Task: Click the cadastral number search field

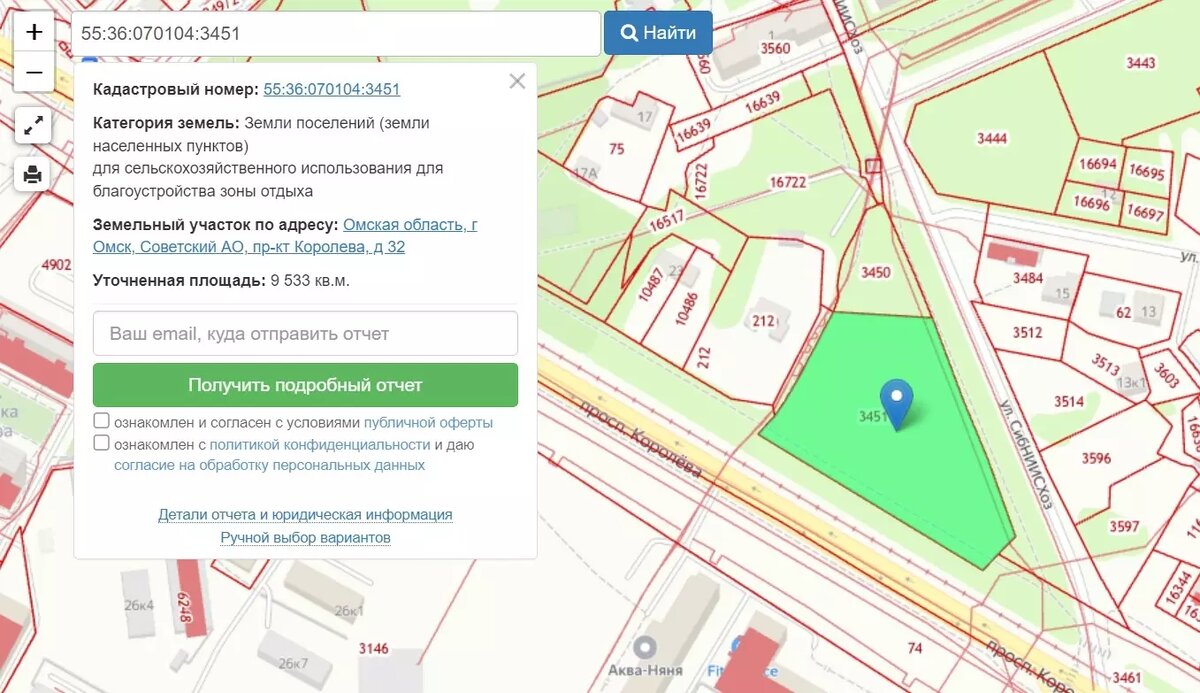Action: point(337,32)
